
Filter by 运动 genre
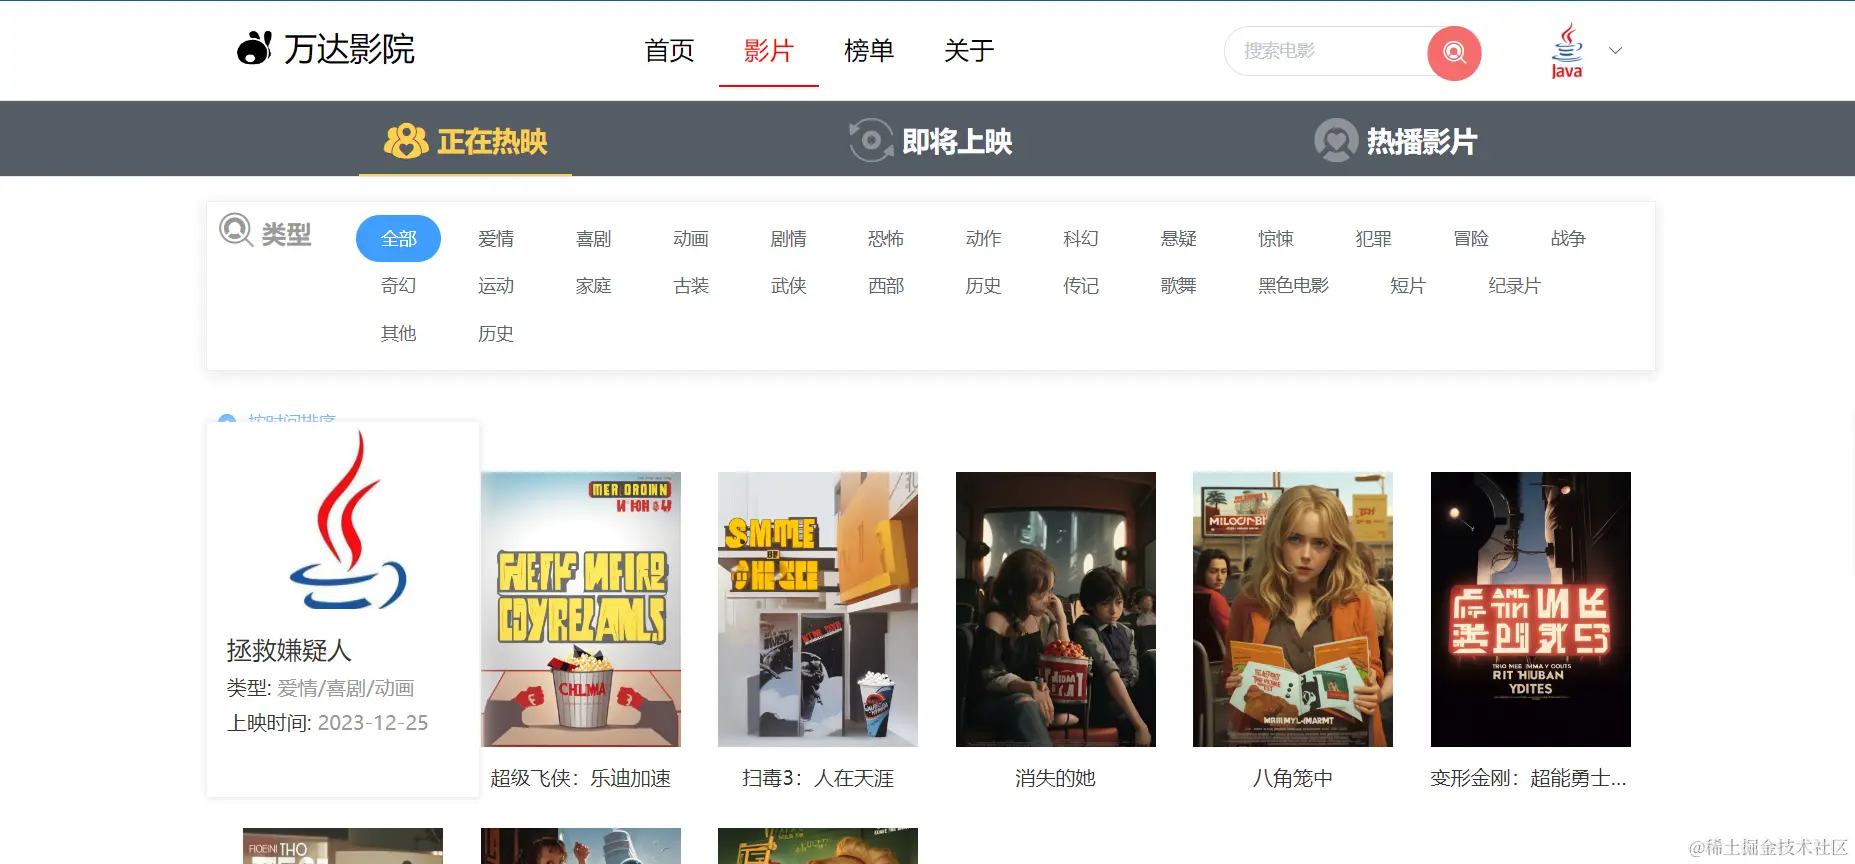point(496,285)
